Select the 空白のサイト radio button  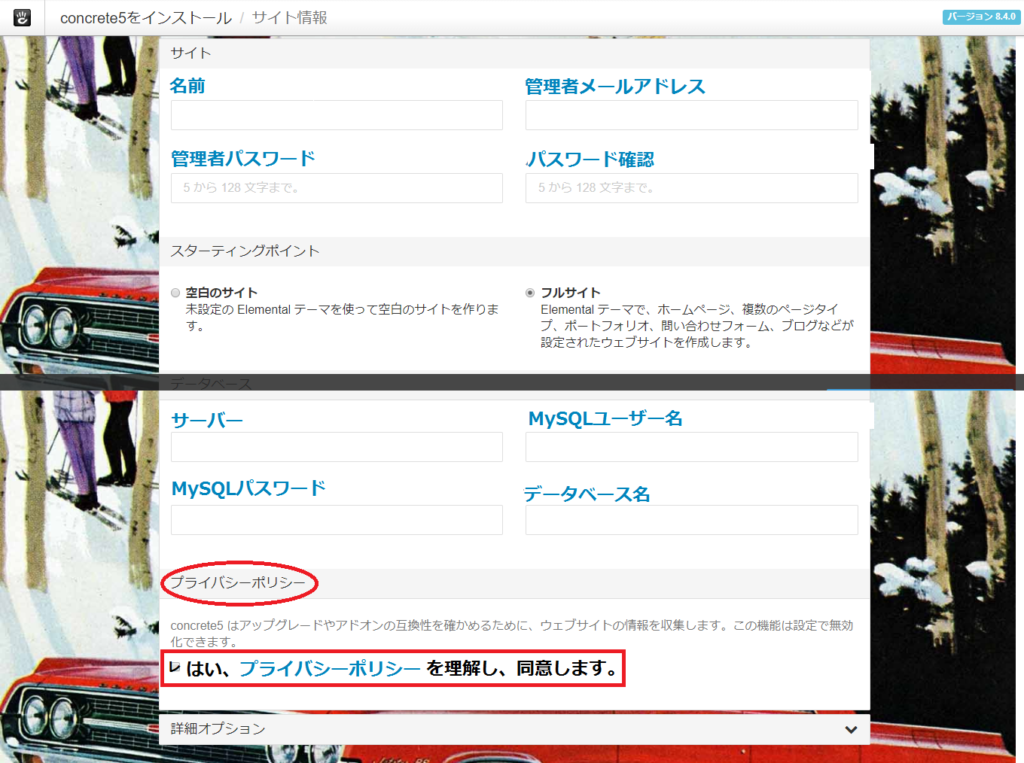tap(176, 293)
